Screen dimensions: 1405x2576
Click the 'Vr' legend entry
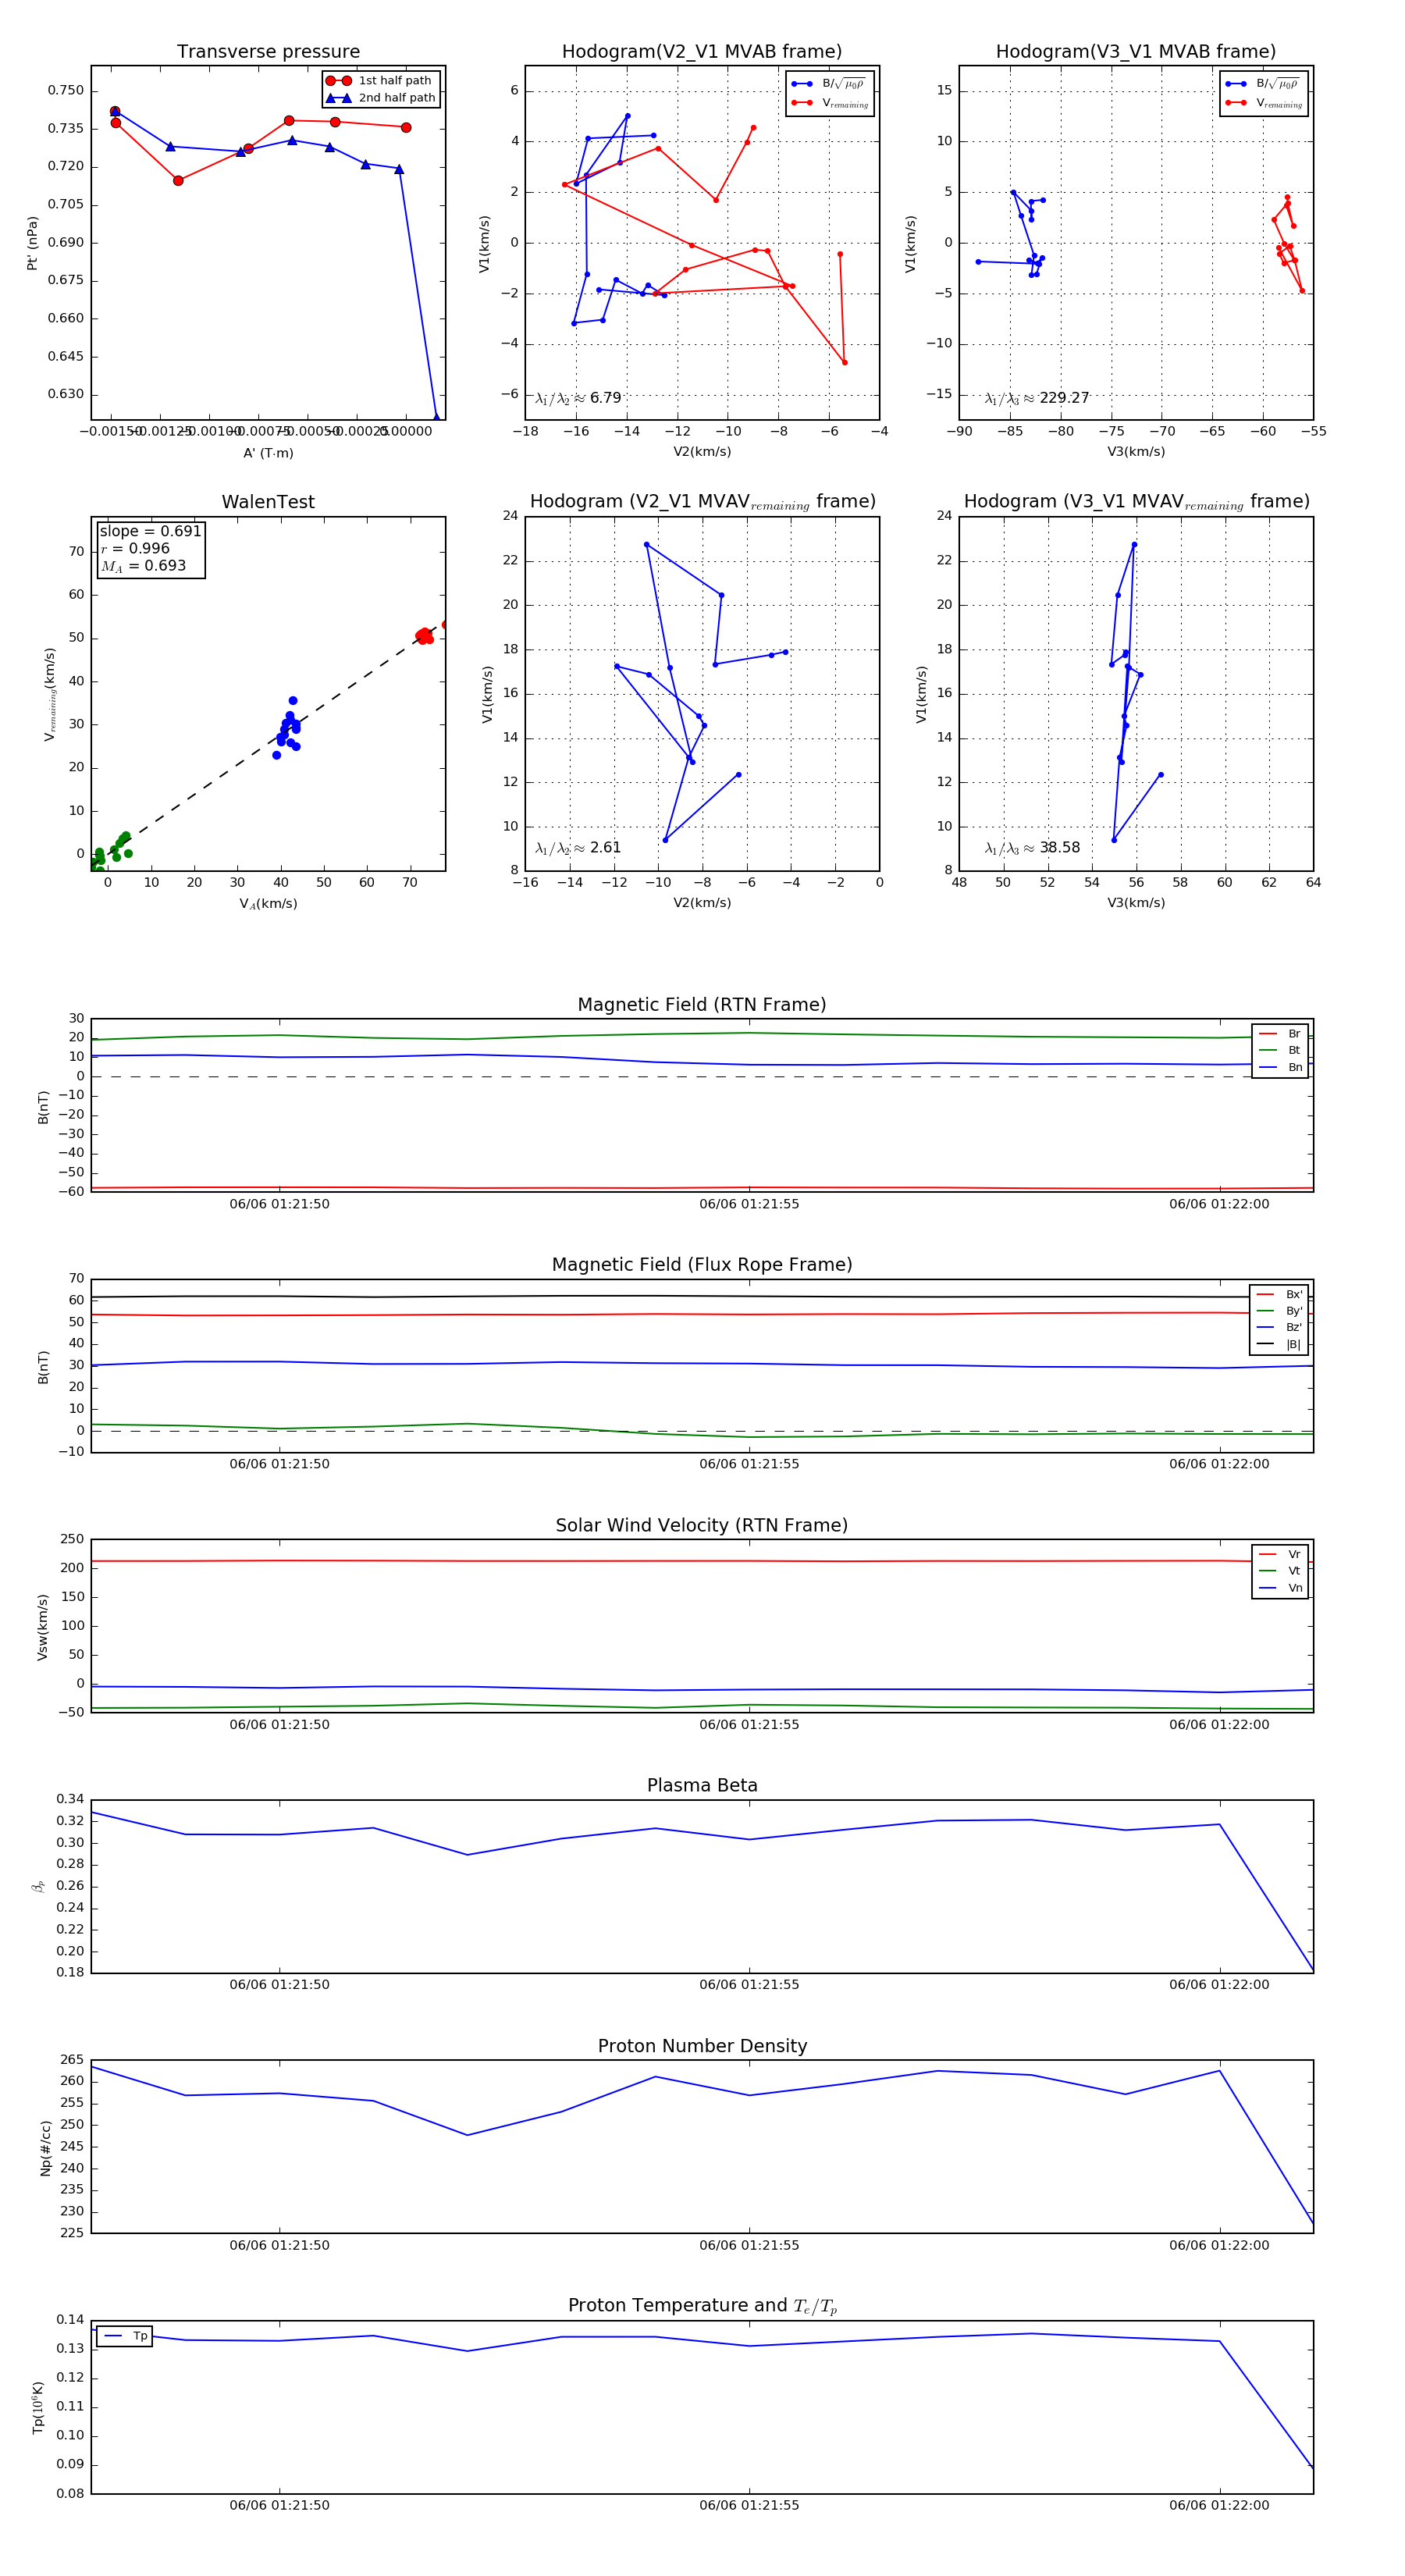click(1280, 1554)
